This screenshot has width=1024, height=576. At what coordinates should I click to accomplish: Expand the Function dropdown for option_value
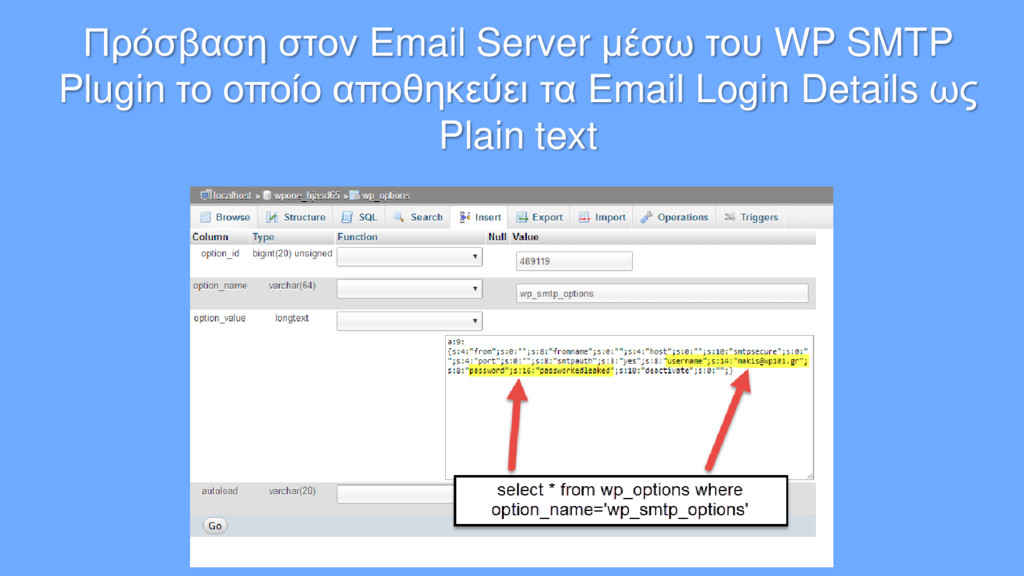[x=409, y=321]
